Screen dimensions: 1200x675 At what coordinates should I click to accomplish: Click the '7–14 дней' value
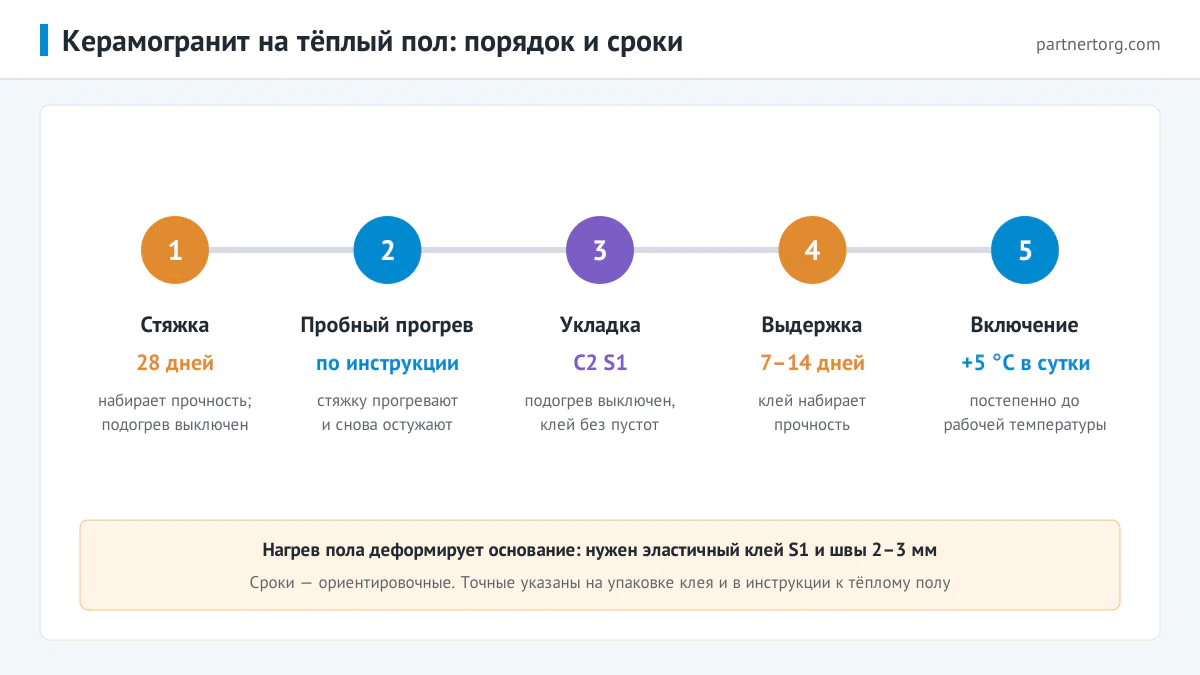812,363
